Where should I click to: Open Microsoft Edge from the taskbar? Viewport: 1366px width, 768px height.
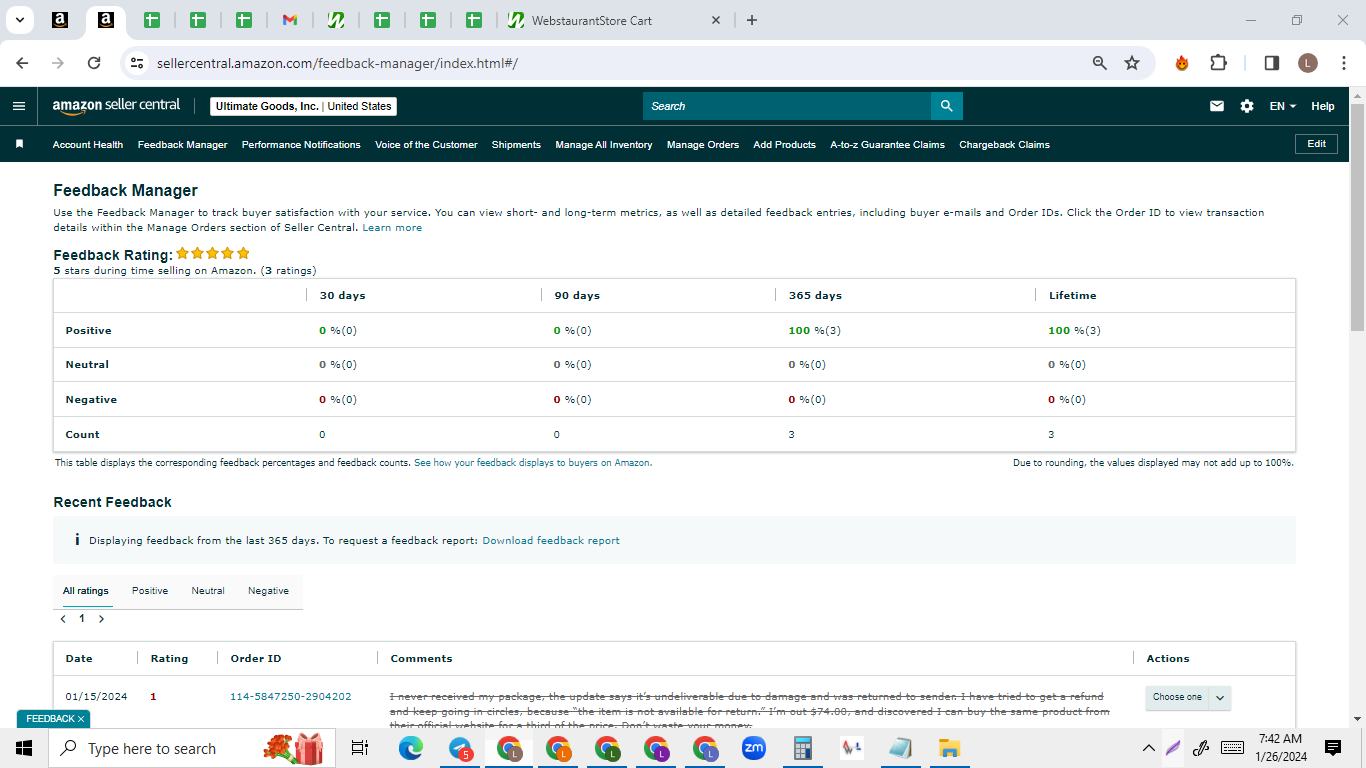point(411,748)
